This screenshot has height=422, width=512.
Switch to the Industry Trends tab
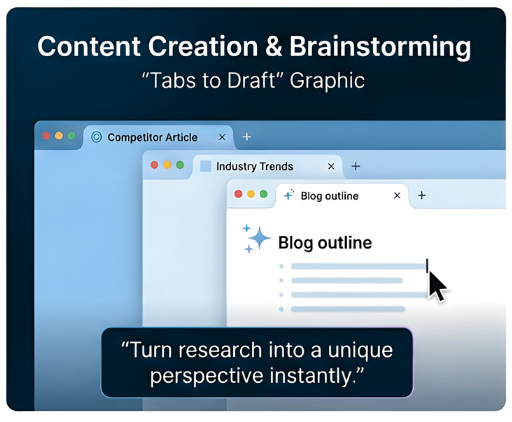(267, 166)
